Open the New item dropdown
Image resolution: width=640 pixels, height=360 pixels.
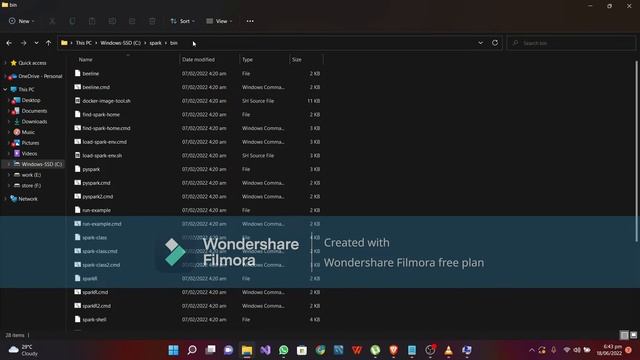point(22,21)
